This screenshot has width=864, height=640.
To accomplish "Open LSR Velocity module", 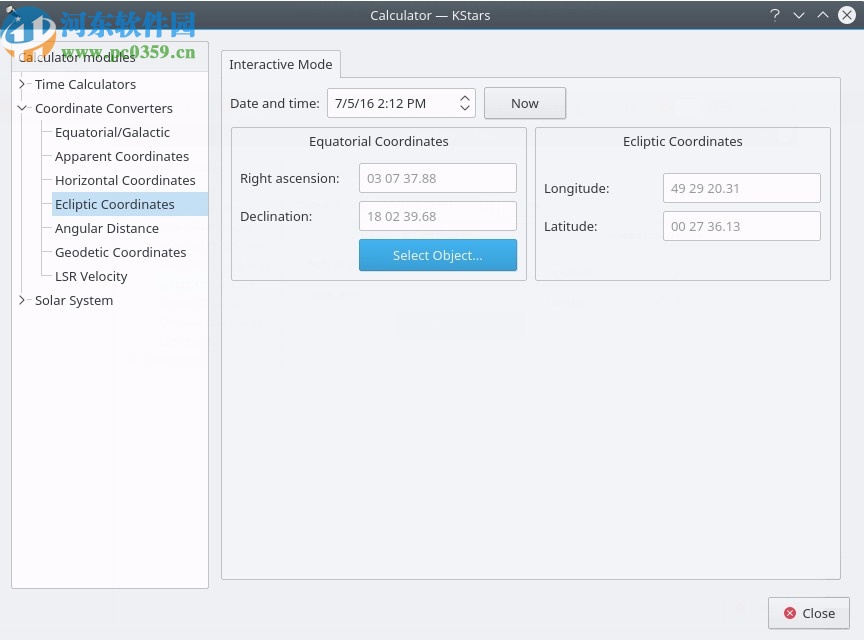I will click(x=91, y=276).
